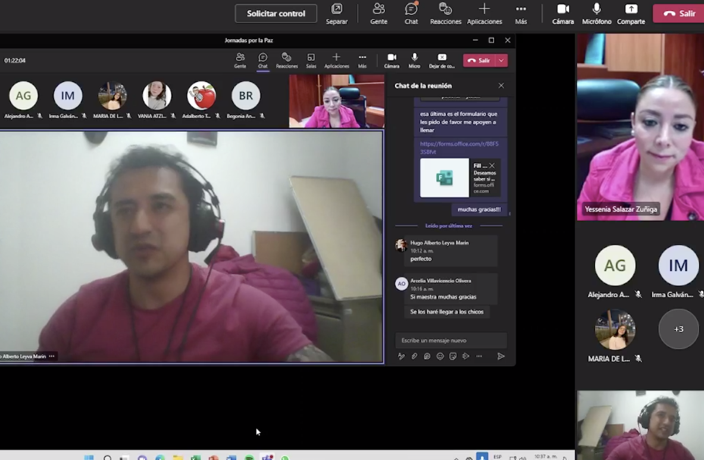The image size is (704, 460).
Task: Click the taskbar Search magnifier icon
Action: pos(107,457)
